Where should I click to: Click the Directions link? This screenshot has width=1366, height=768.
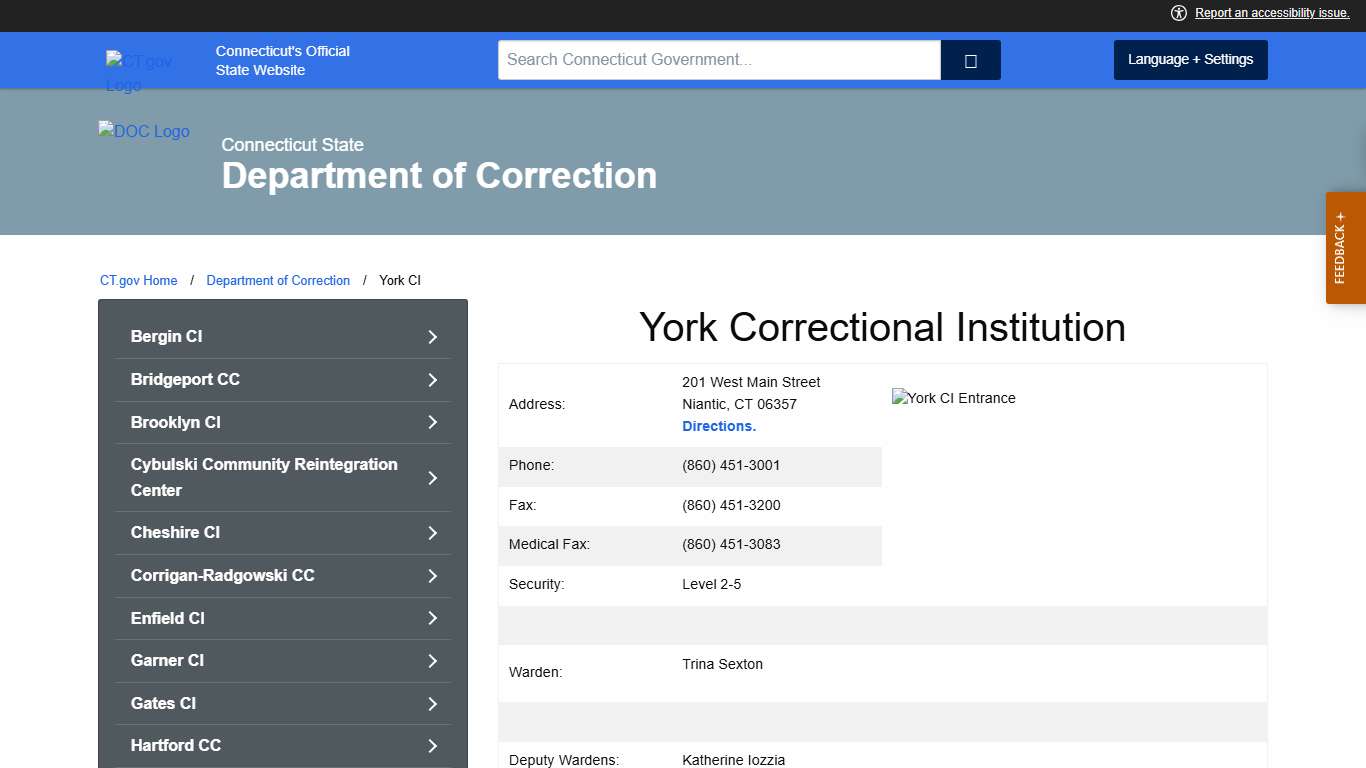pos(719,425)
